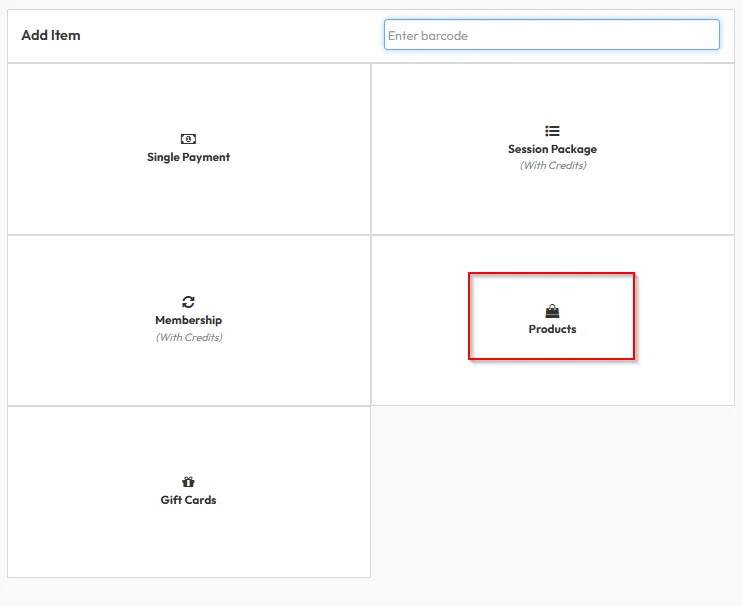
Task: Click the "Products" text label
Action: [552, 329]
